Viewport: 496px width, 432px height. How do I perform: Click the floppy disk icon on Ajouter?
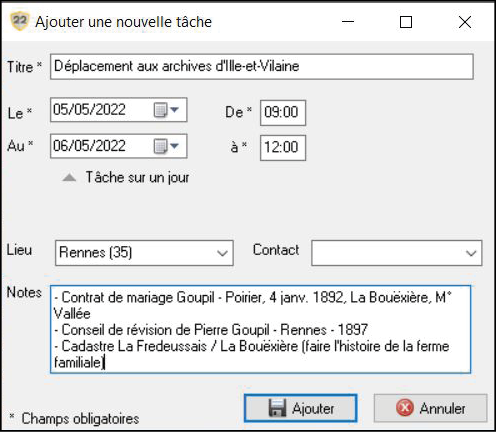coord(277,408)
